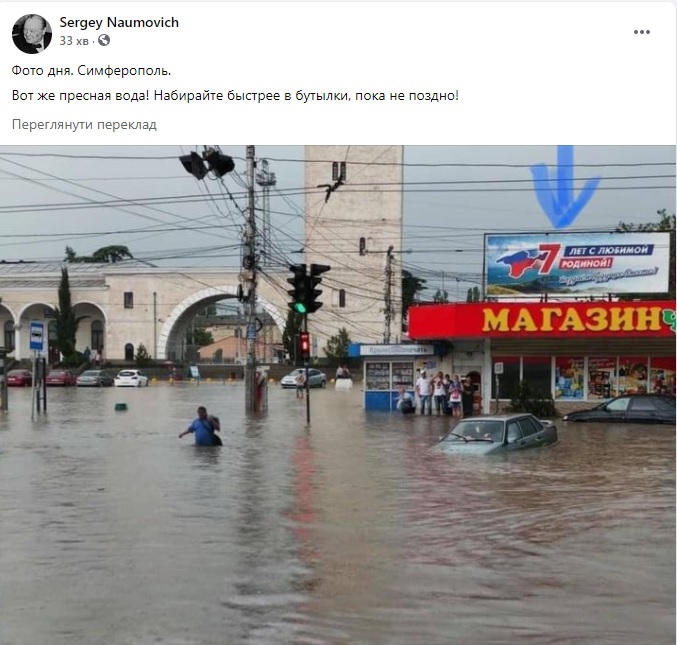This screenshot has height=645, width=677.
Task: Click 'Переглянути переклад' to view translation
Action: pos(84,124)
